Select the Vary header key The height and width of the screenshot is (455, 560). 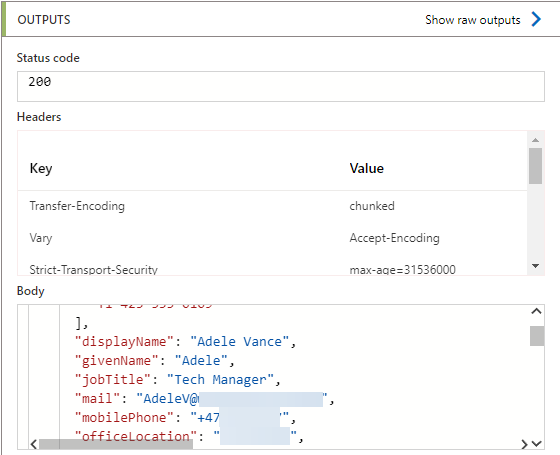(41, 238)
